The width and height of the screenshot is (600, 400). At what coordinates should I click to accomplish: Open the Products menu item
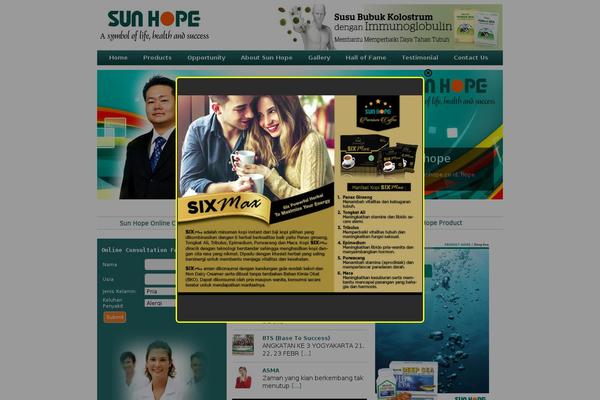pos(157,57)
